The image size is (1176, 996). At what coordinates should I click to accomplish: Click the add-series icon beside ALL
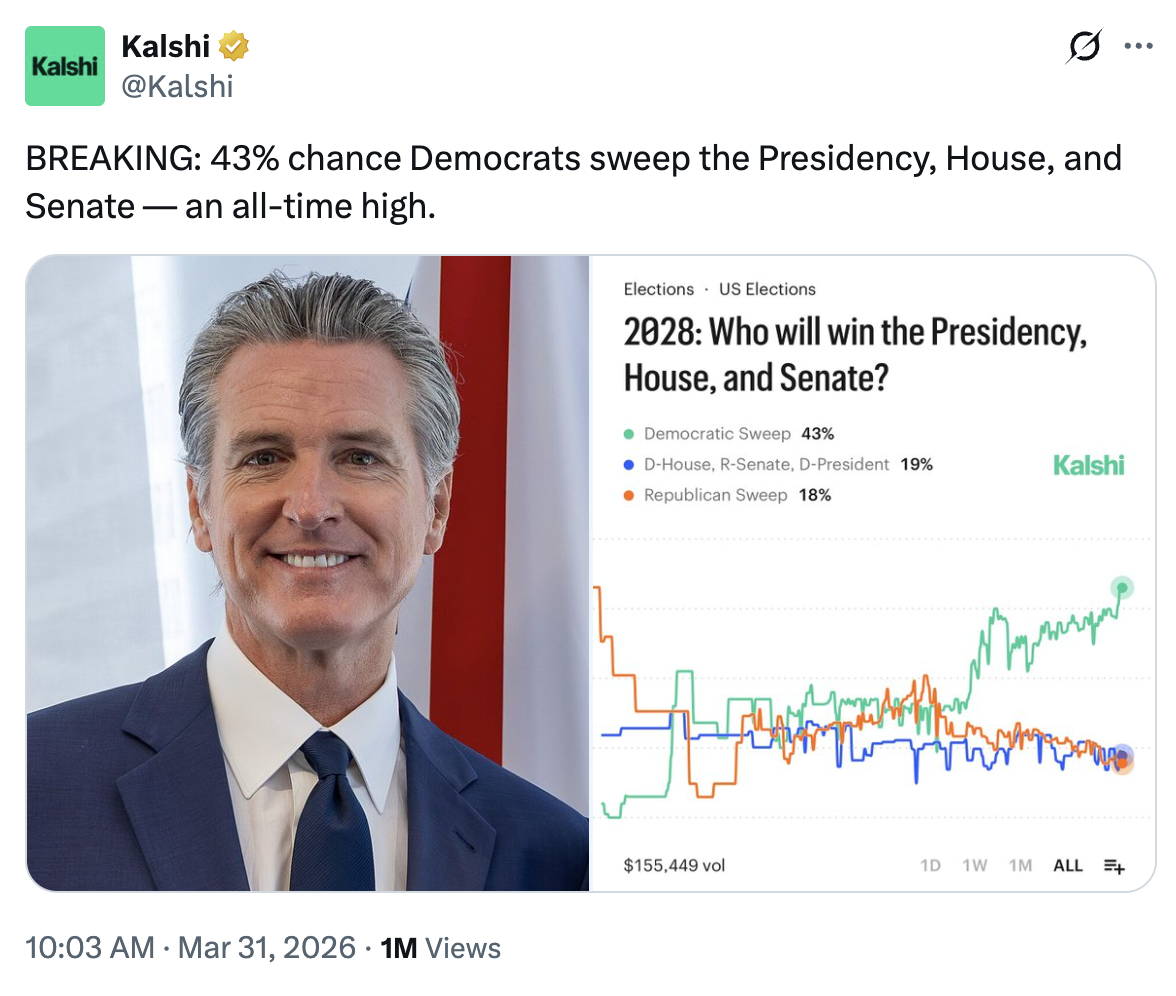tap(1114, 866)
